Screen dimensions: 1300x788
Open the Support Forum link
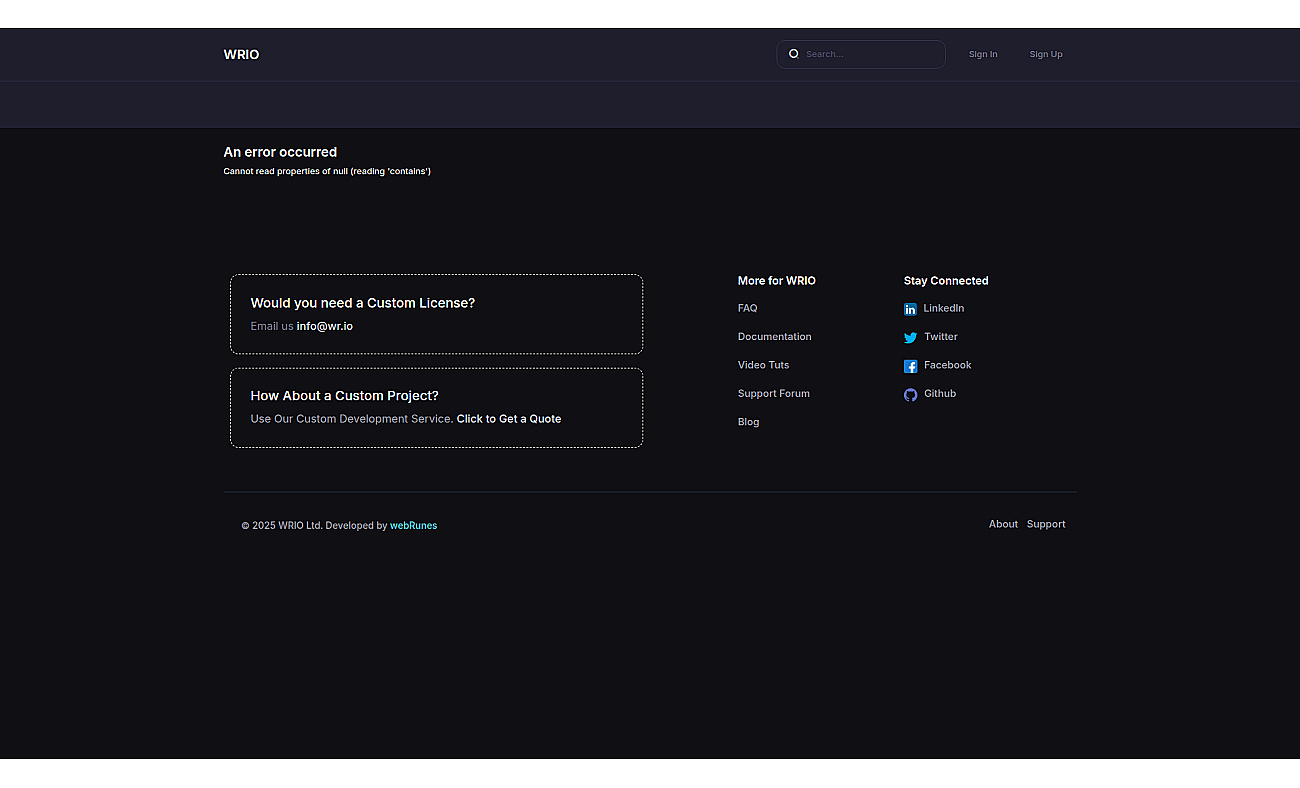pos(774,394)
